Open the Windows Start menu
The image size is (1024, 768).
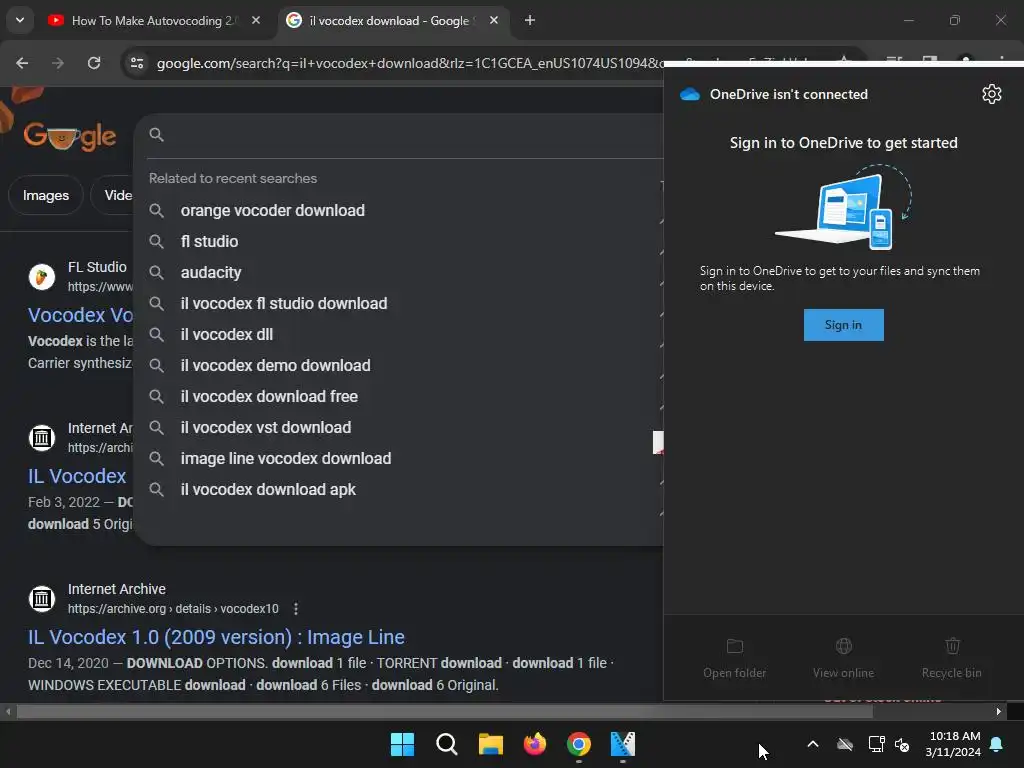(x=402, y=744)
